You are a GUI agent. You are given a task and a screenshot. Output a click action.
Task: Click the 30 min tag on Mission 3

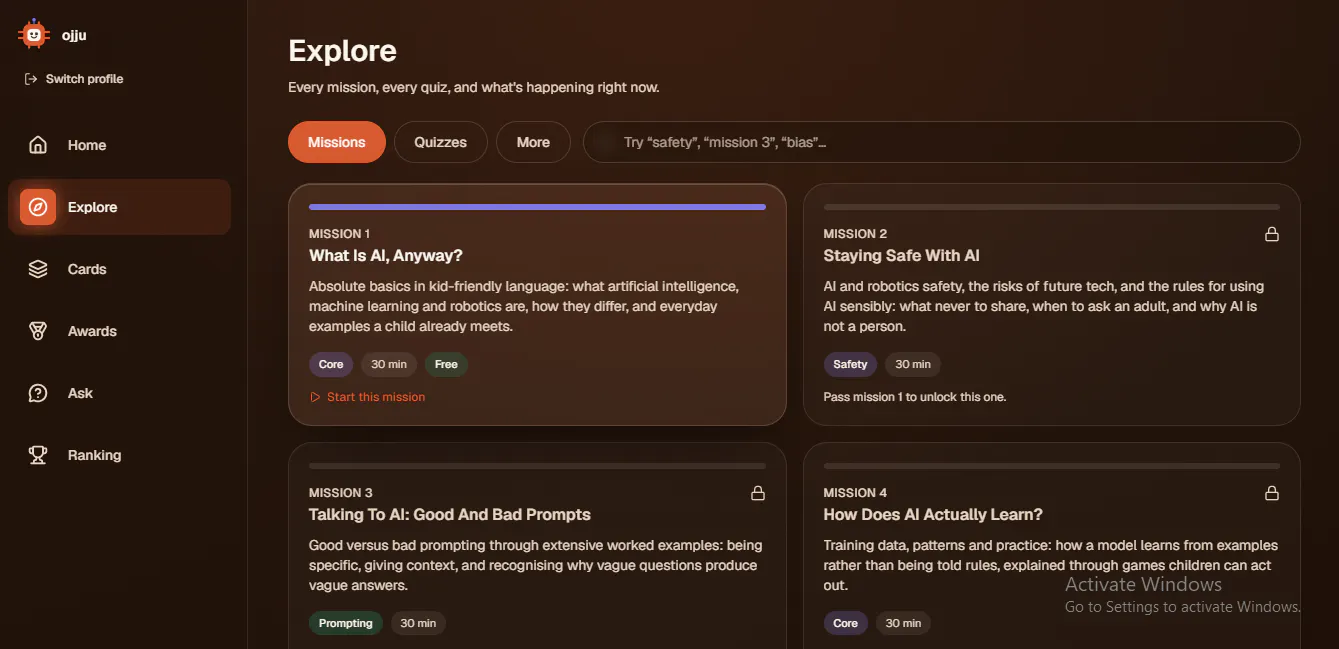(x=418, y=623)
